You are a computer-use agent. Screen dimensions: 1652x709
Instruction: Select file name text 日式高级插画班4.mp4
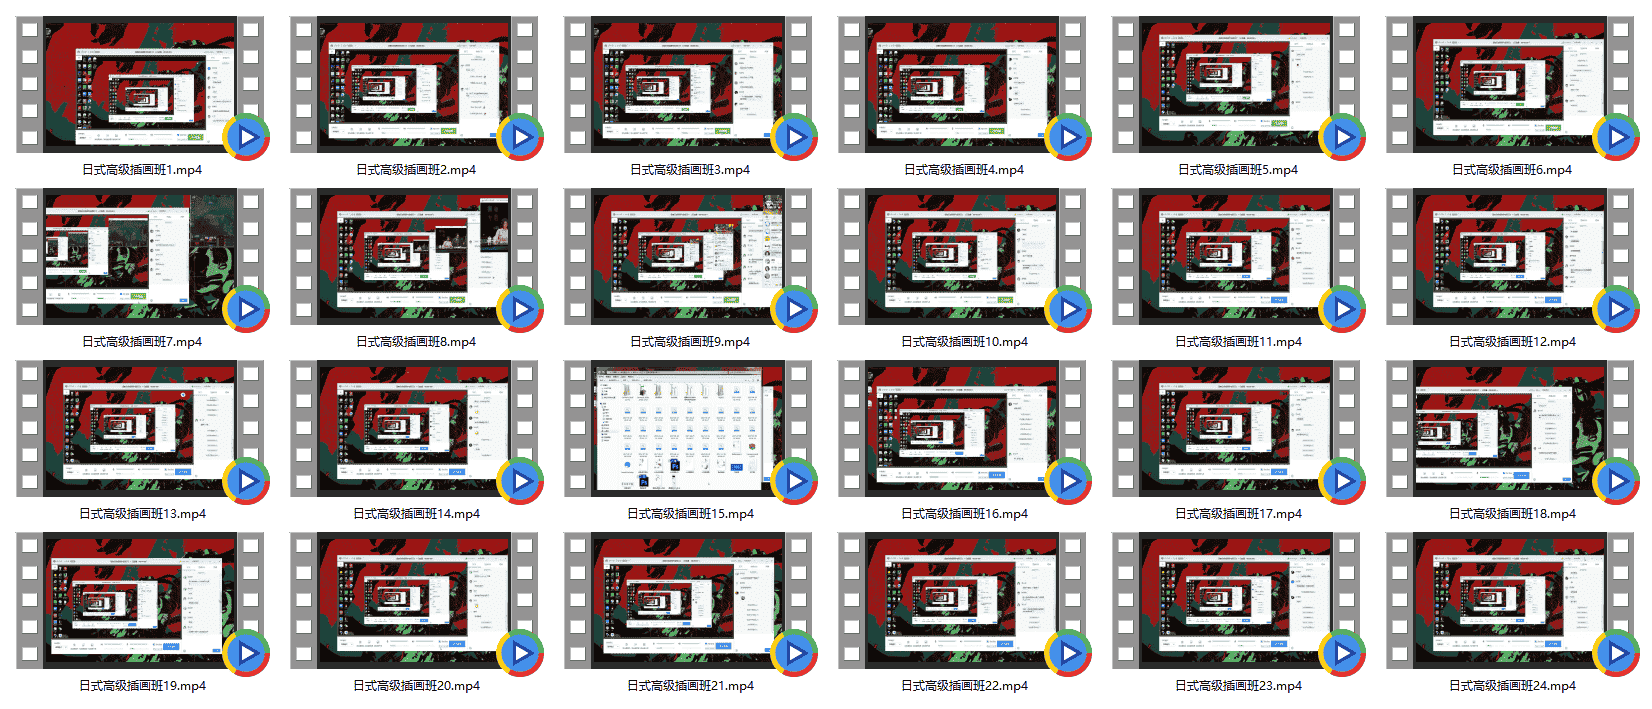(964, 170)
